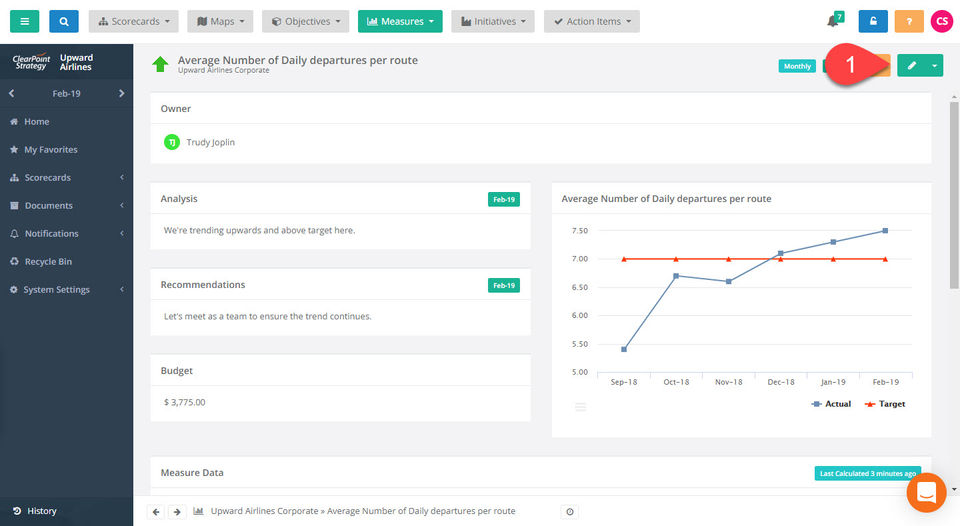Click the budget value $ 3,775.00
The height and width of the screenshot is (526, 960).
pos(184,402)
